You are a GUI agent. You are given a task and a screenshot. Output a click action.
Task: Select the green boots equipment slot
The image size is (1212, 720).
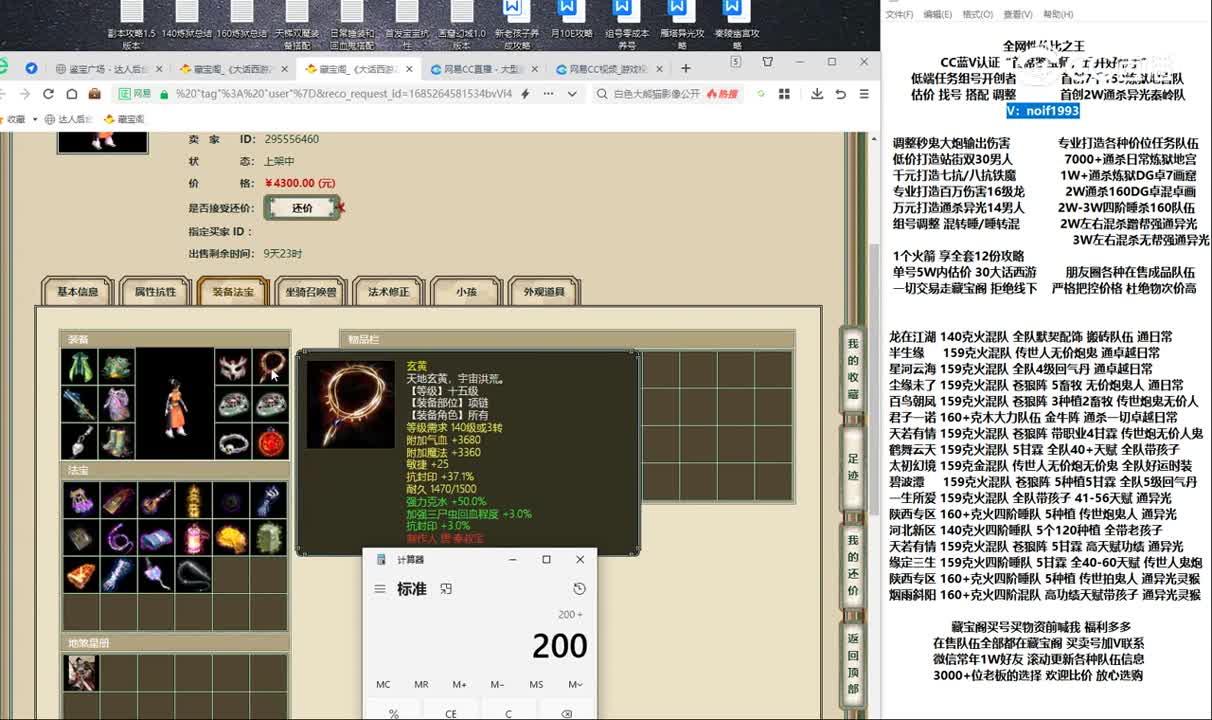(x=116, y=440)
